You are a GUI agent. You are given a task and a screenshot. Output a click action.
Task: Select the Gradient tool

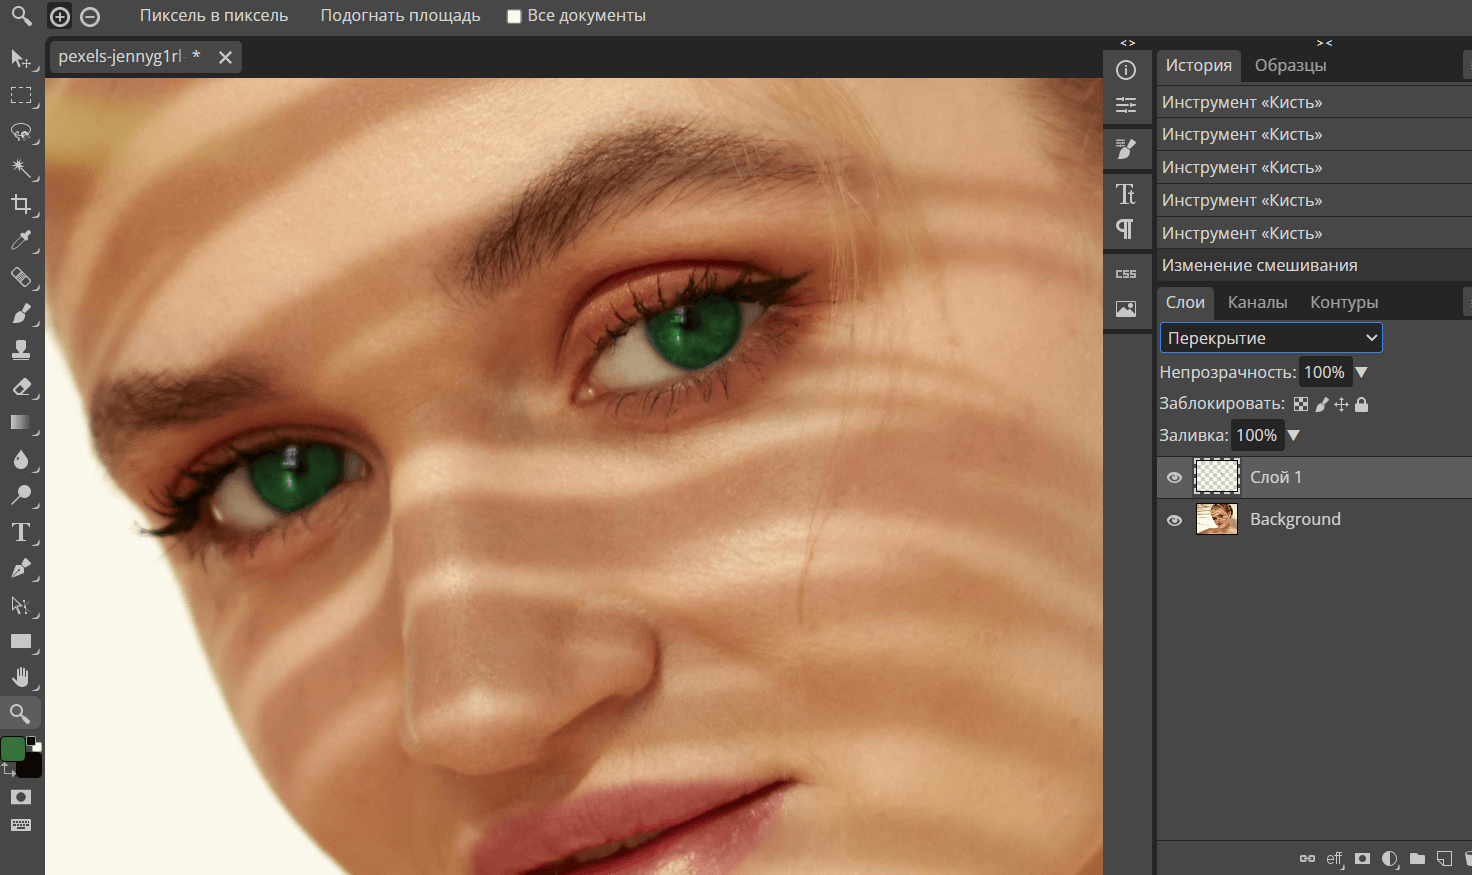(x=21, y=422)
